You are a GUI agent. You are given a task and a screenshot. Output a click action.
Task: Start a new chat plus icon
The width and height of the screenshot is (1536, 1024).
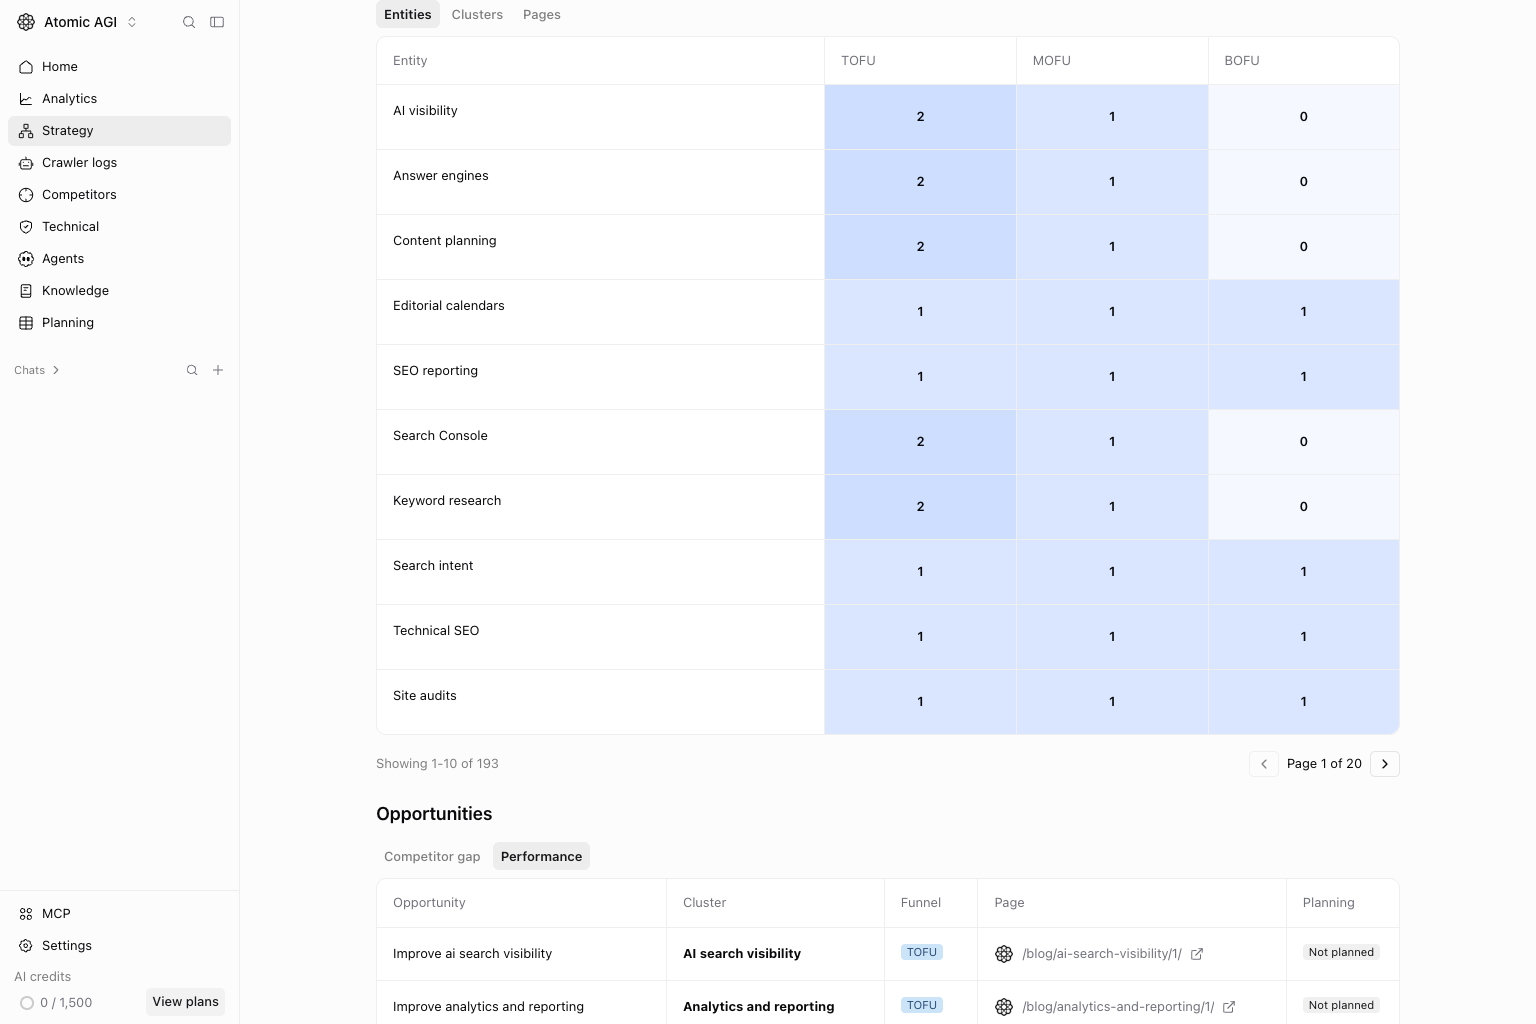[218, 370]
